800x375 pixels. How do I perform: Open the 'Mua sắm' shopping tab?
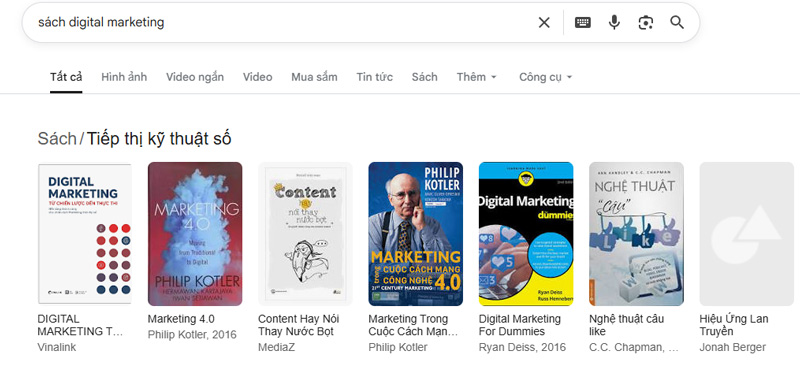[314, 77]
